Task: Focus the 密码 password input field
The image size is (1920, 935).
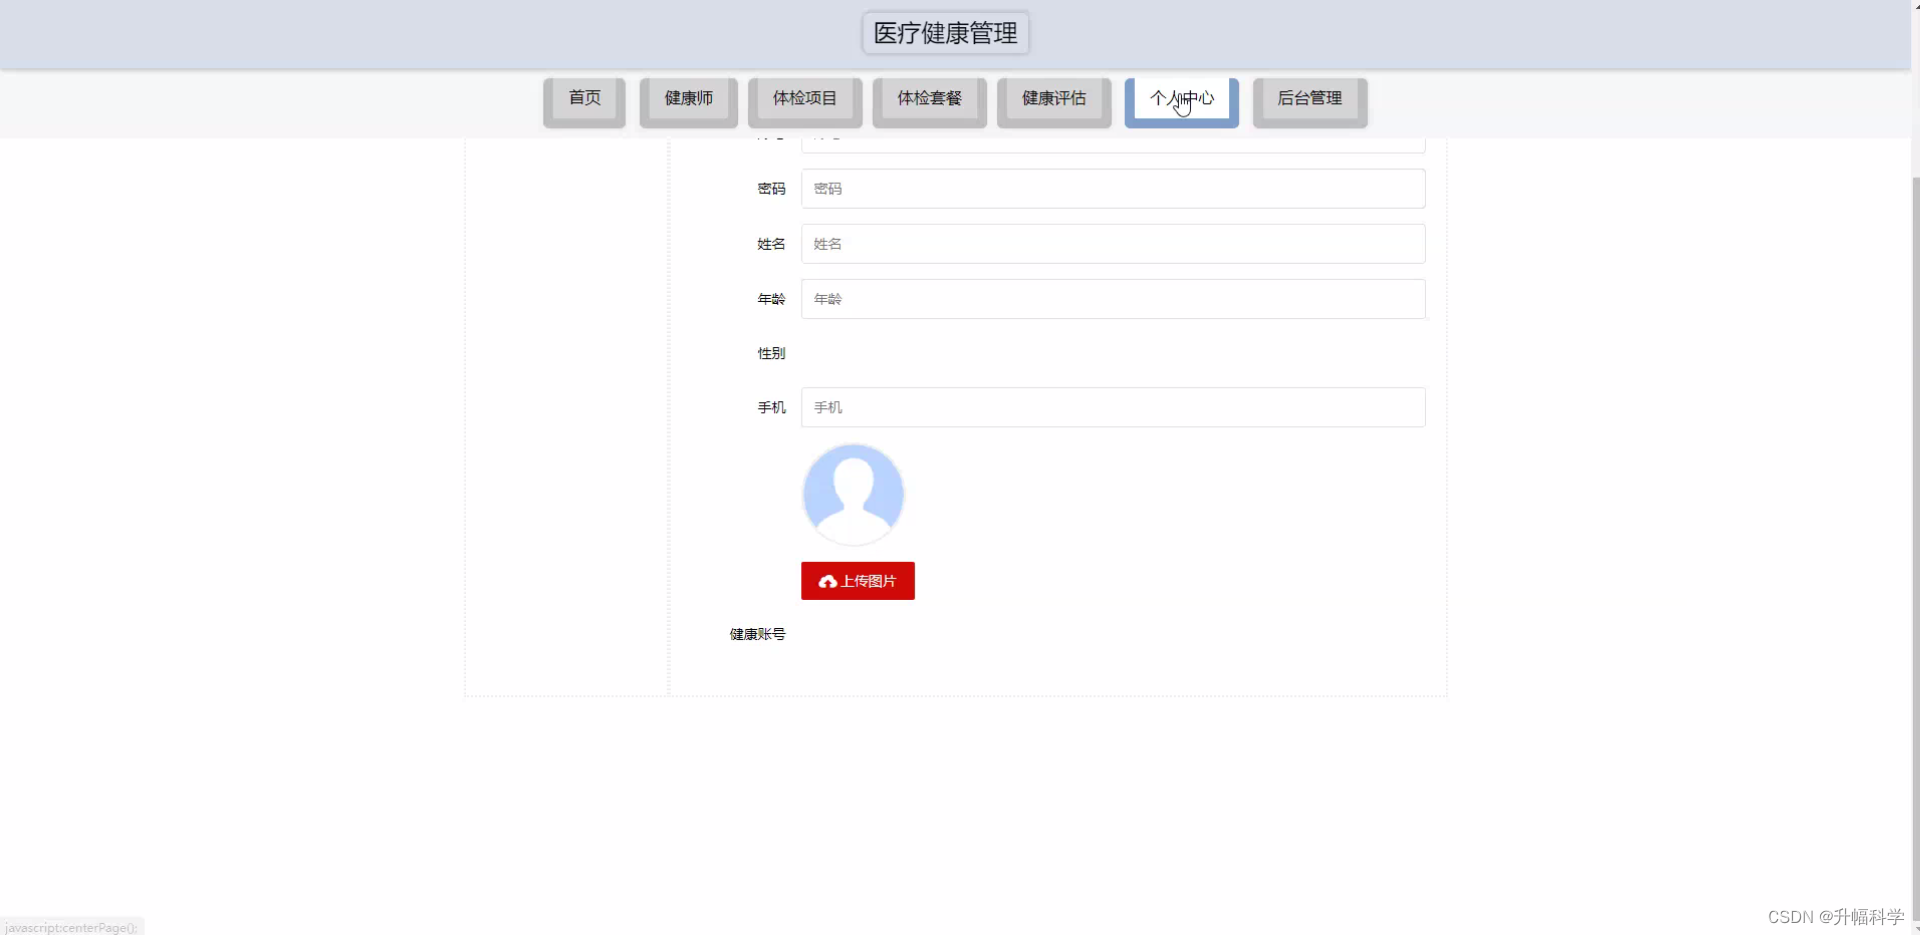Action: 1112,188
